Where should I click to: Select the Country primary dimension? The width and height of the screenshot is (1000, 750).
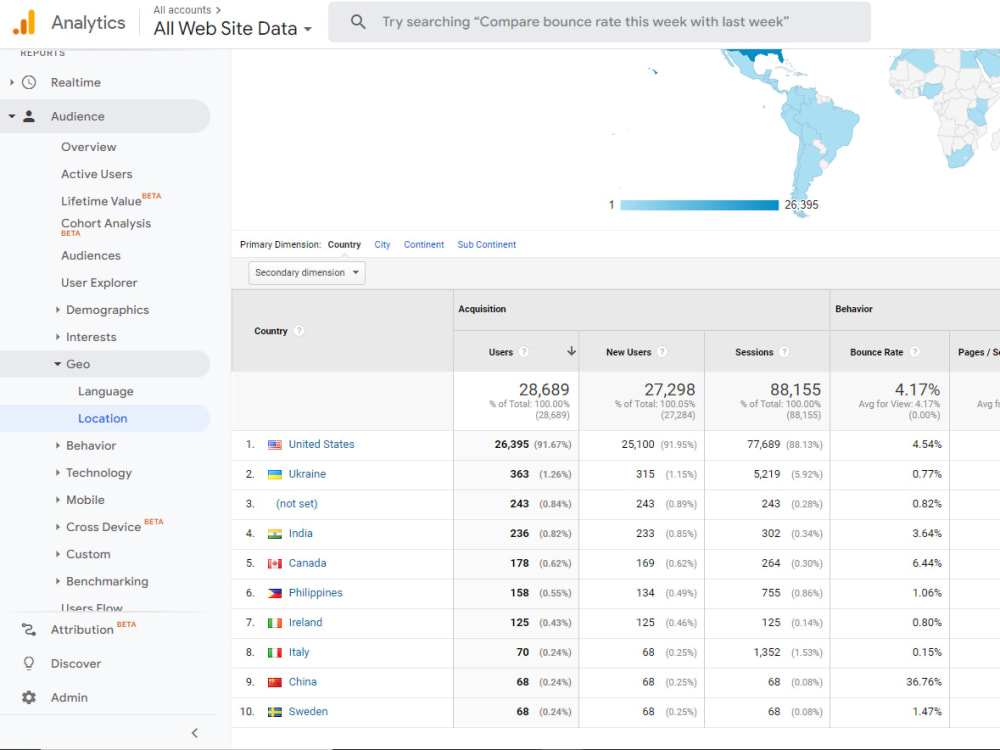point(344,244)
